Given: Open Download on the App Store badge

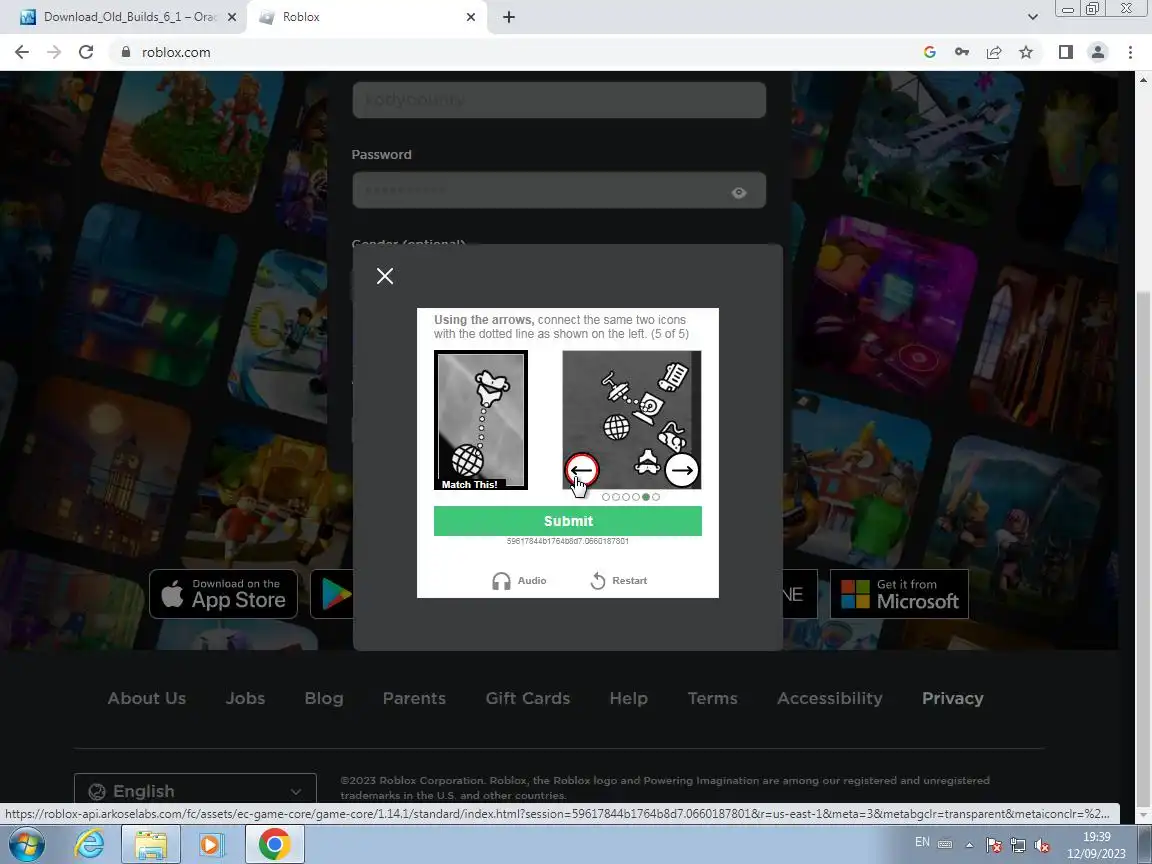Looking at the screenshot, I should point(224,594).
